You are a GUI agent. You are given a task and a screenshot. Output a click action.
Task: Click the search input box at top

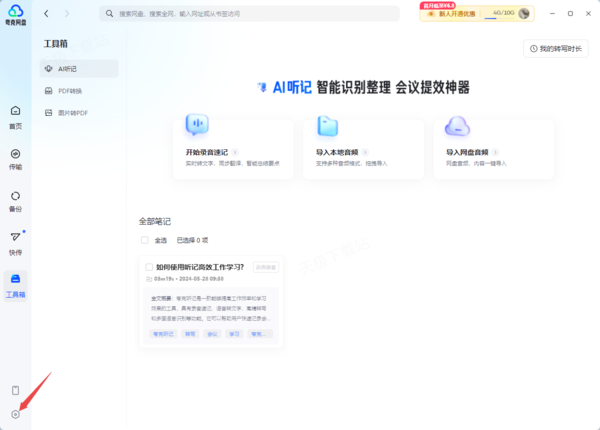point(250,14)
